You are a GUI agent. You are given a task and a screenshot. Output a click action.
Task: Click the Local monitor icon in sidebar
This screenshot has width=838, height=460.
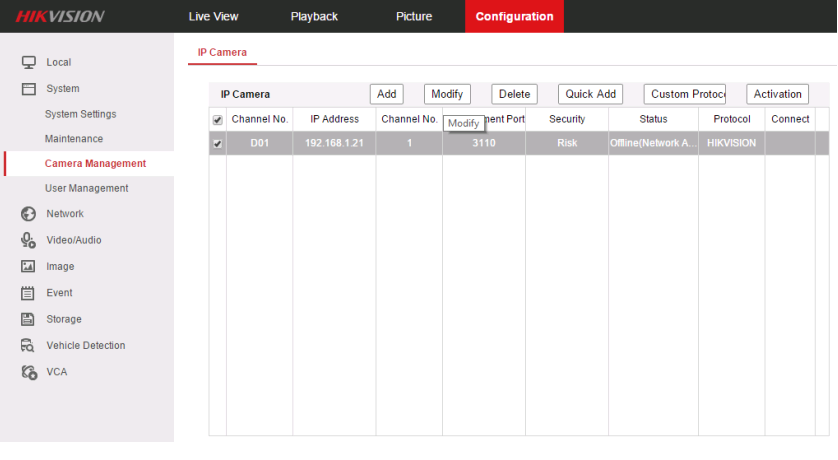29,62
